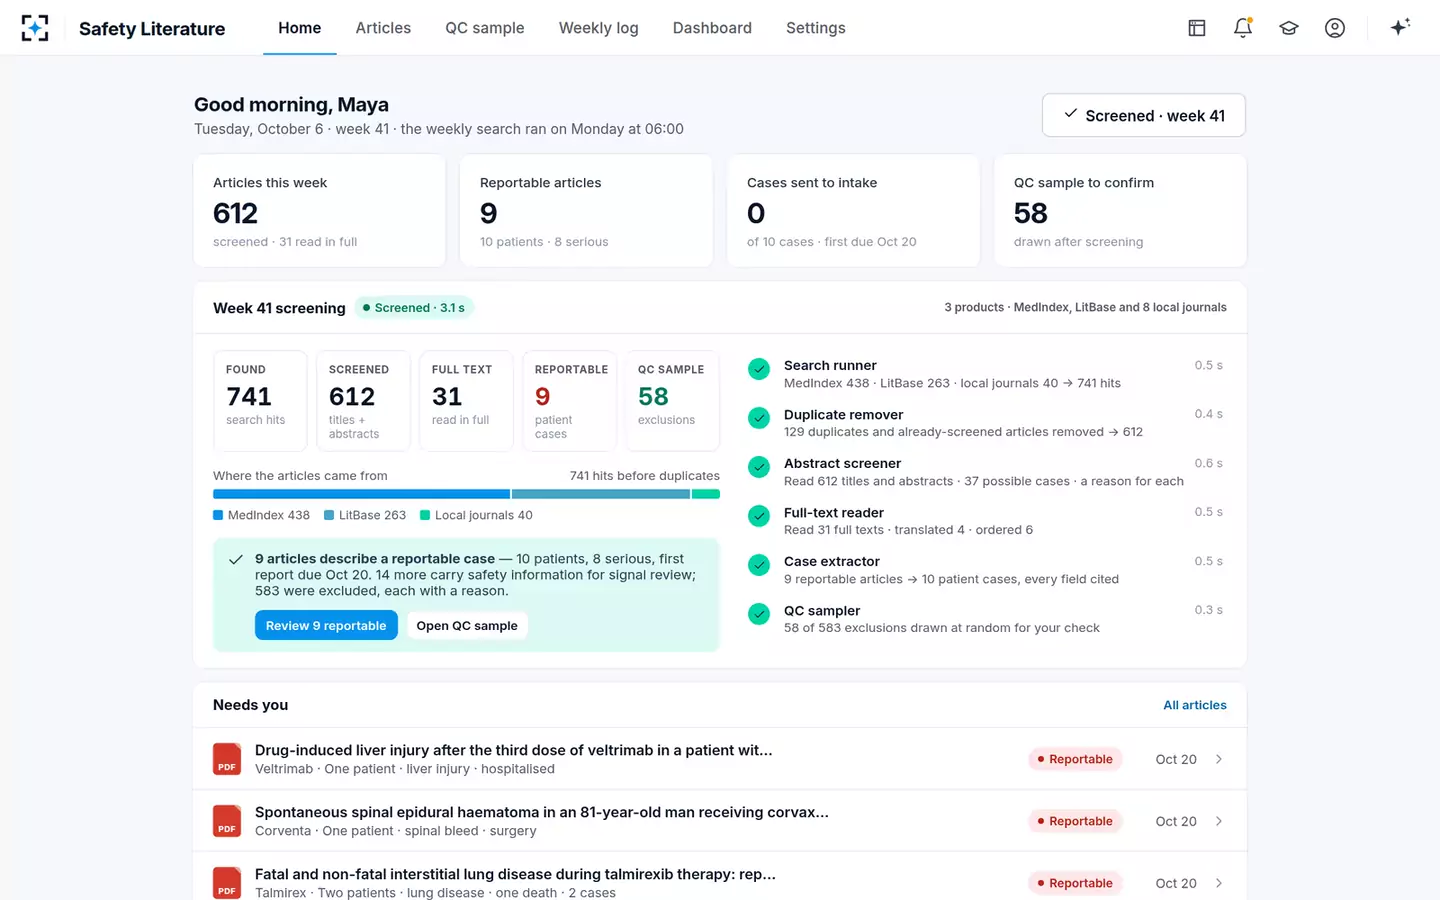Select the QC Sample 58 exclusions card

point(672,401)
